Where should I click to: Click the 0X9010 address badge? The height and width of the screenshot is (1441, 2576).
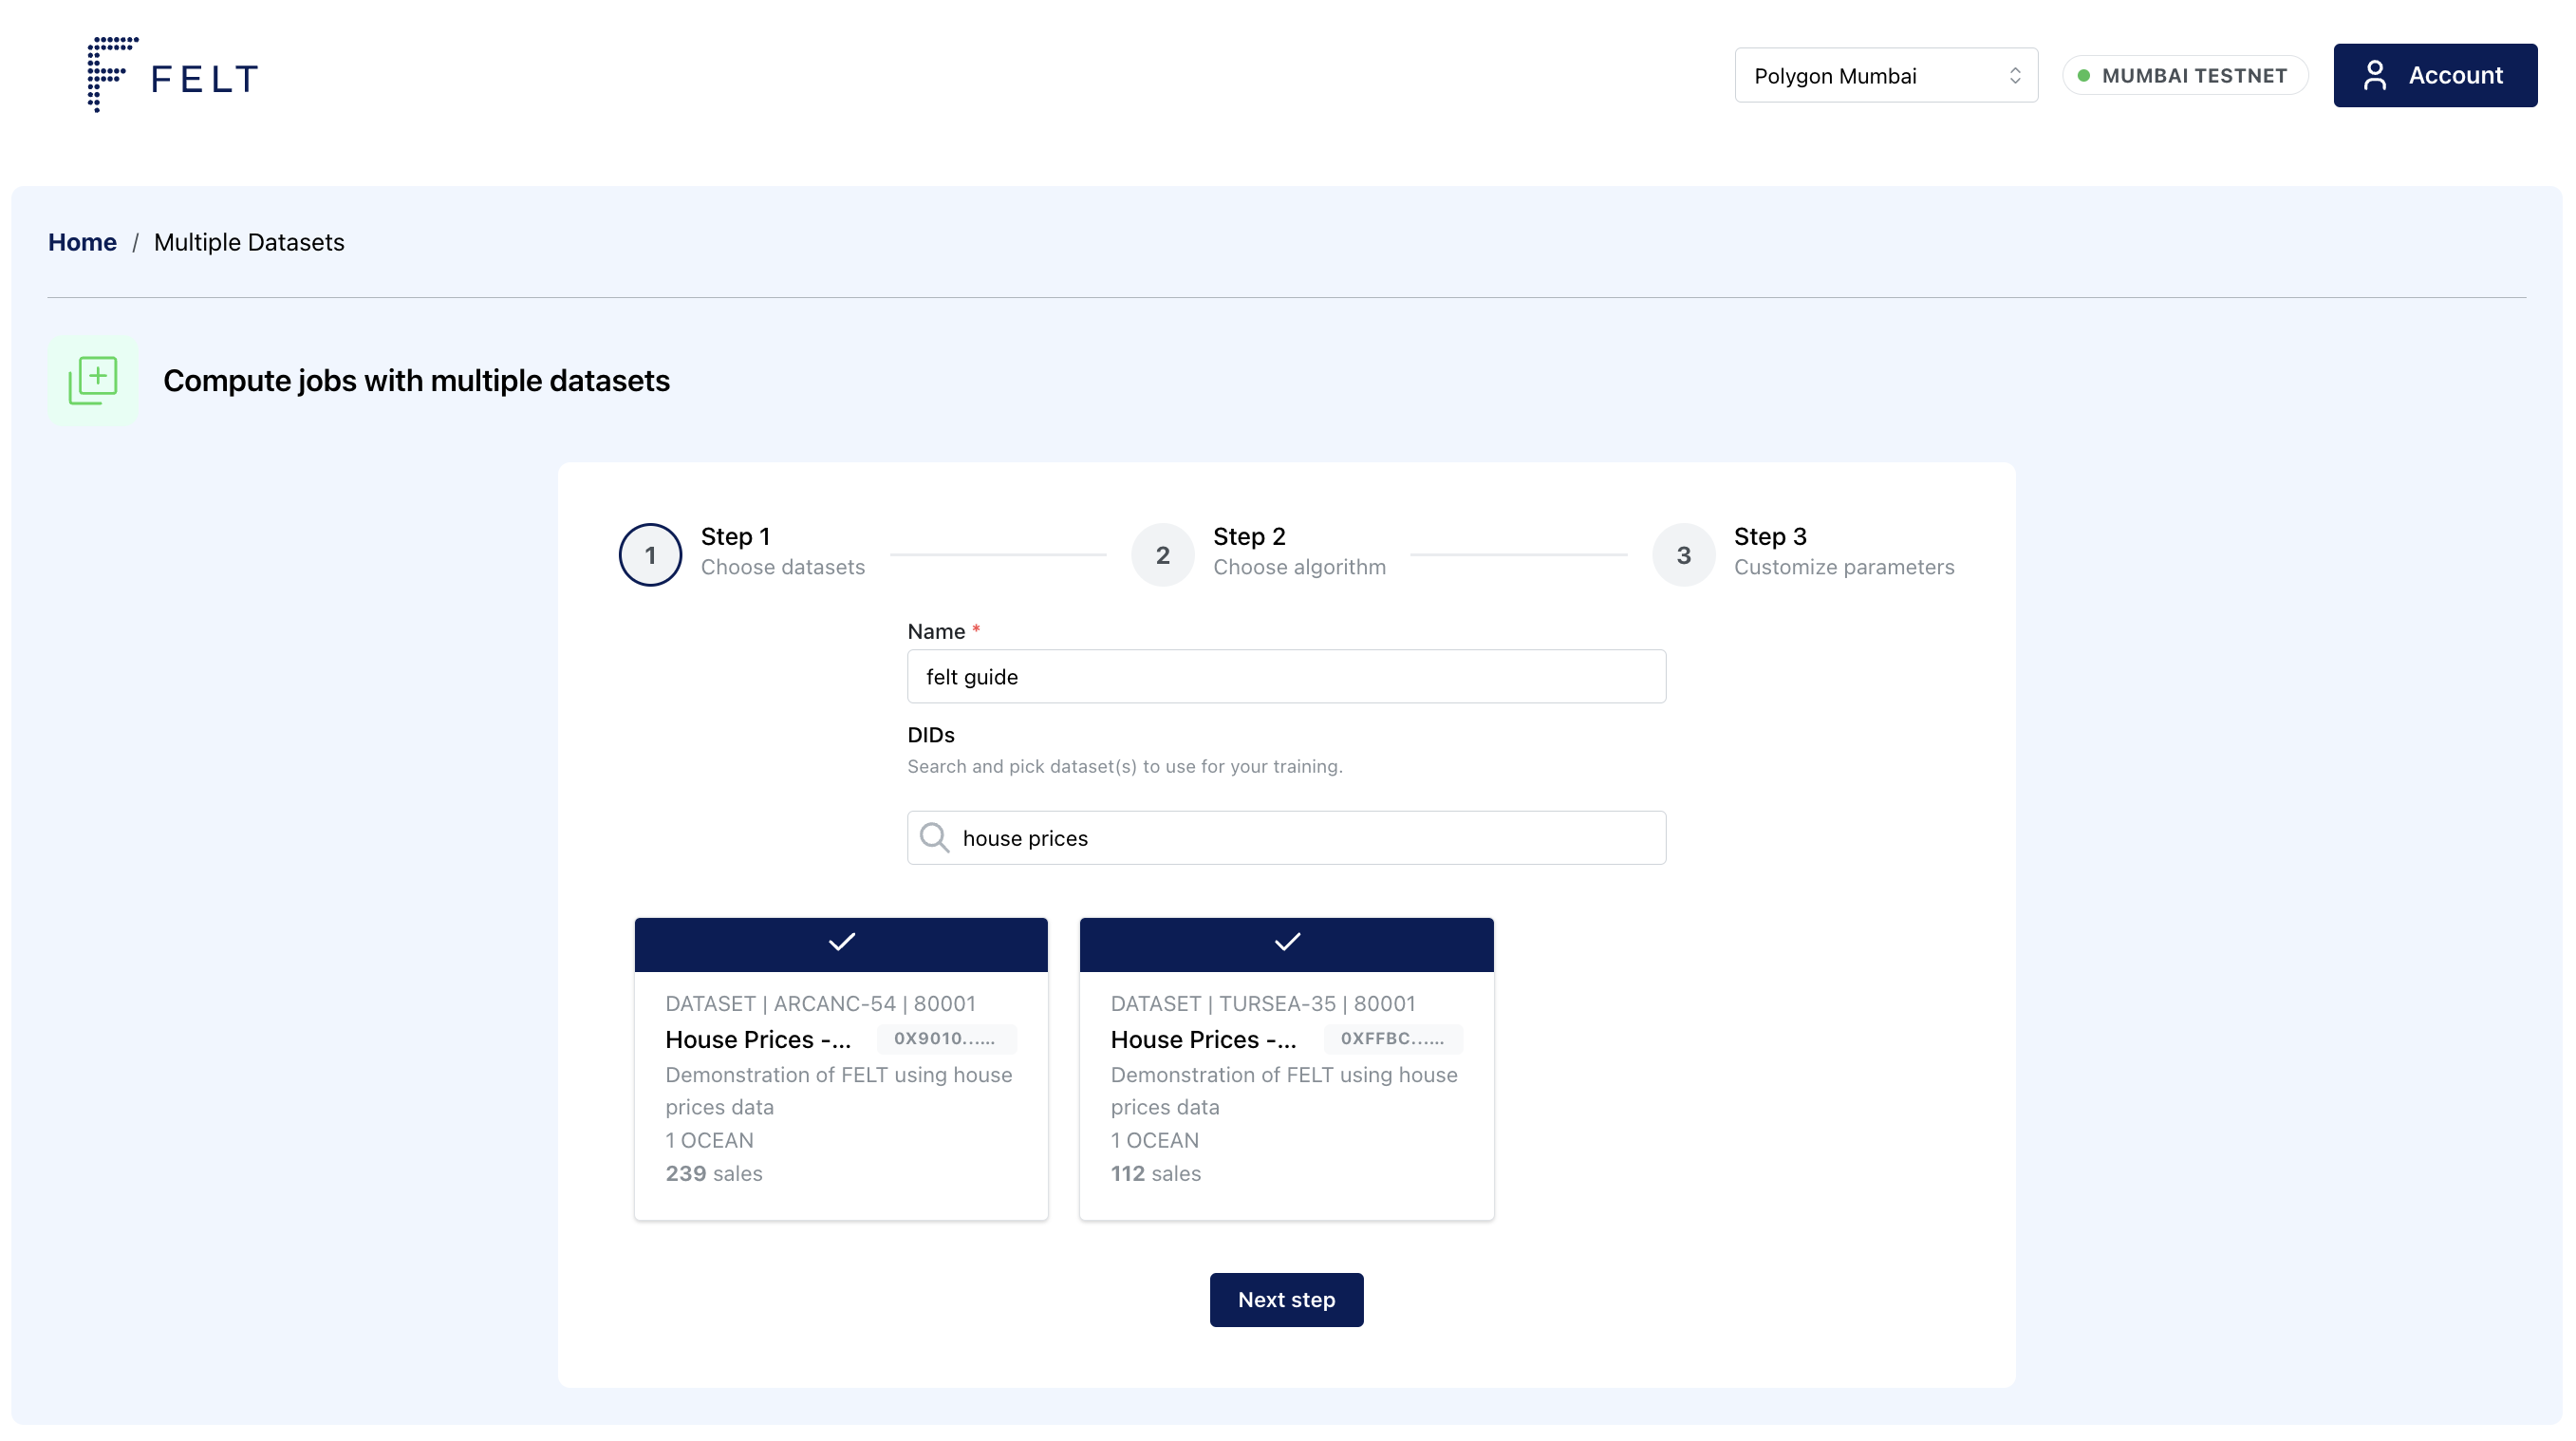click(x=946, y=1038)
